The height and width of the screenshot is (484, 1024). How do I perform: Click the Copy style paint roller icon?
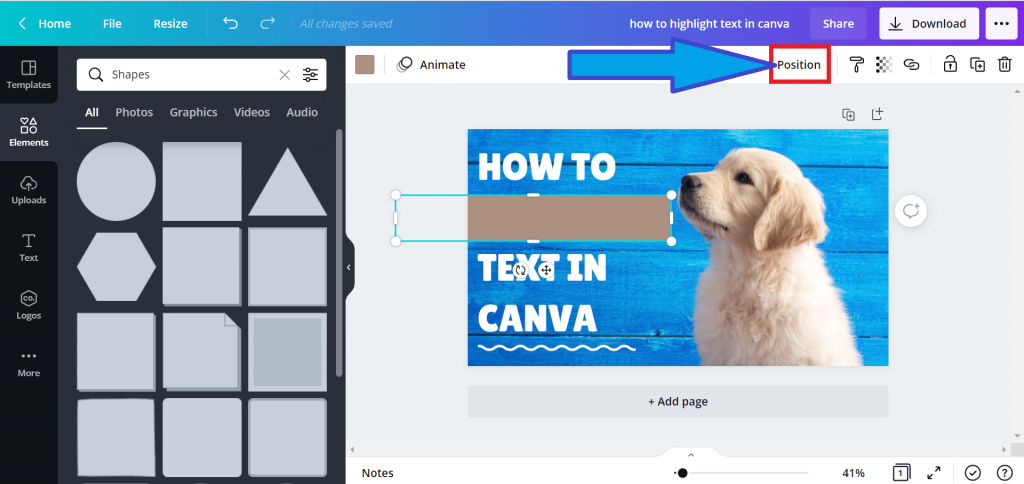pos(856,64)
